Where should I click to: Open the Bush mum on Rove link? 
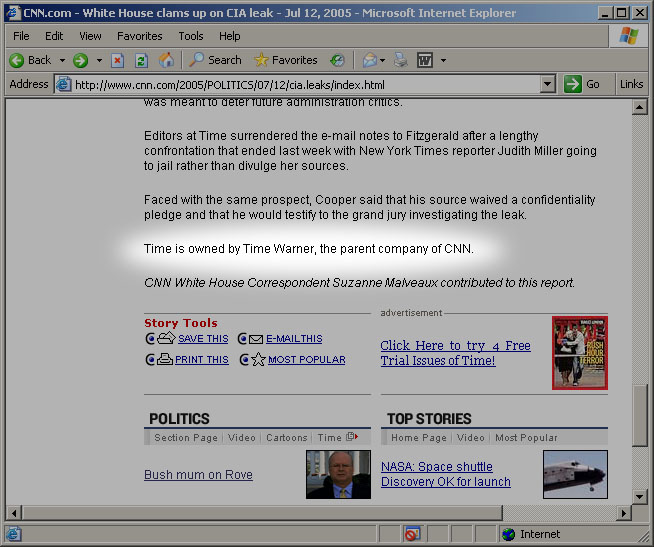pos(198,475)
